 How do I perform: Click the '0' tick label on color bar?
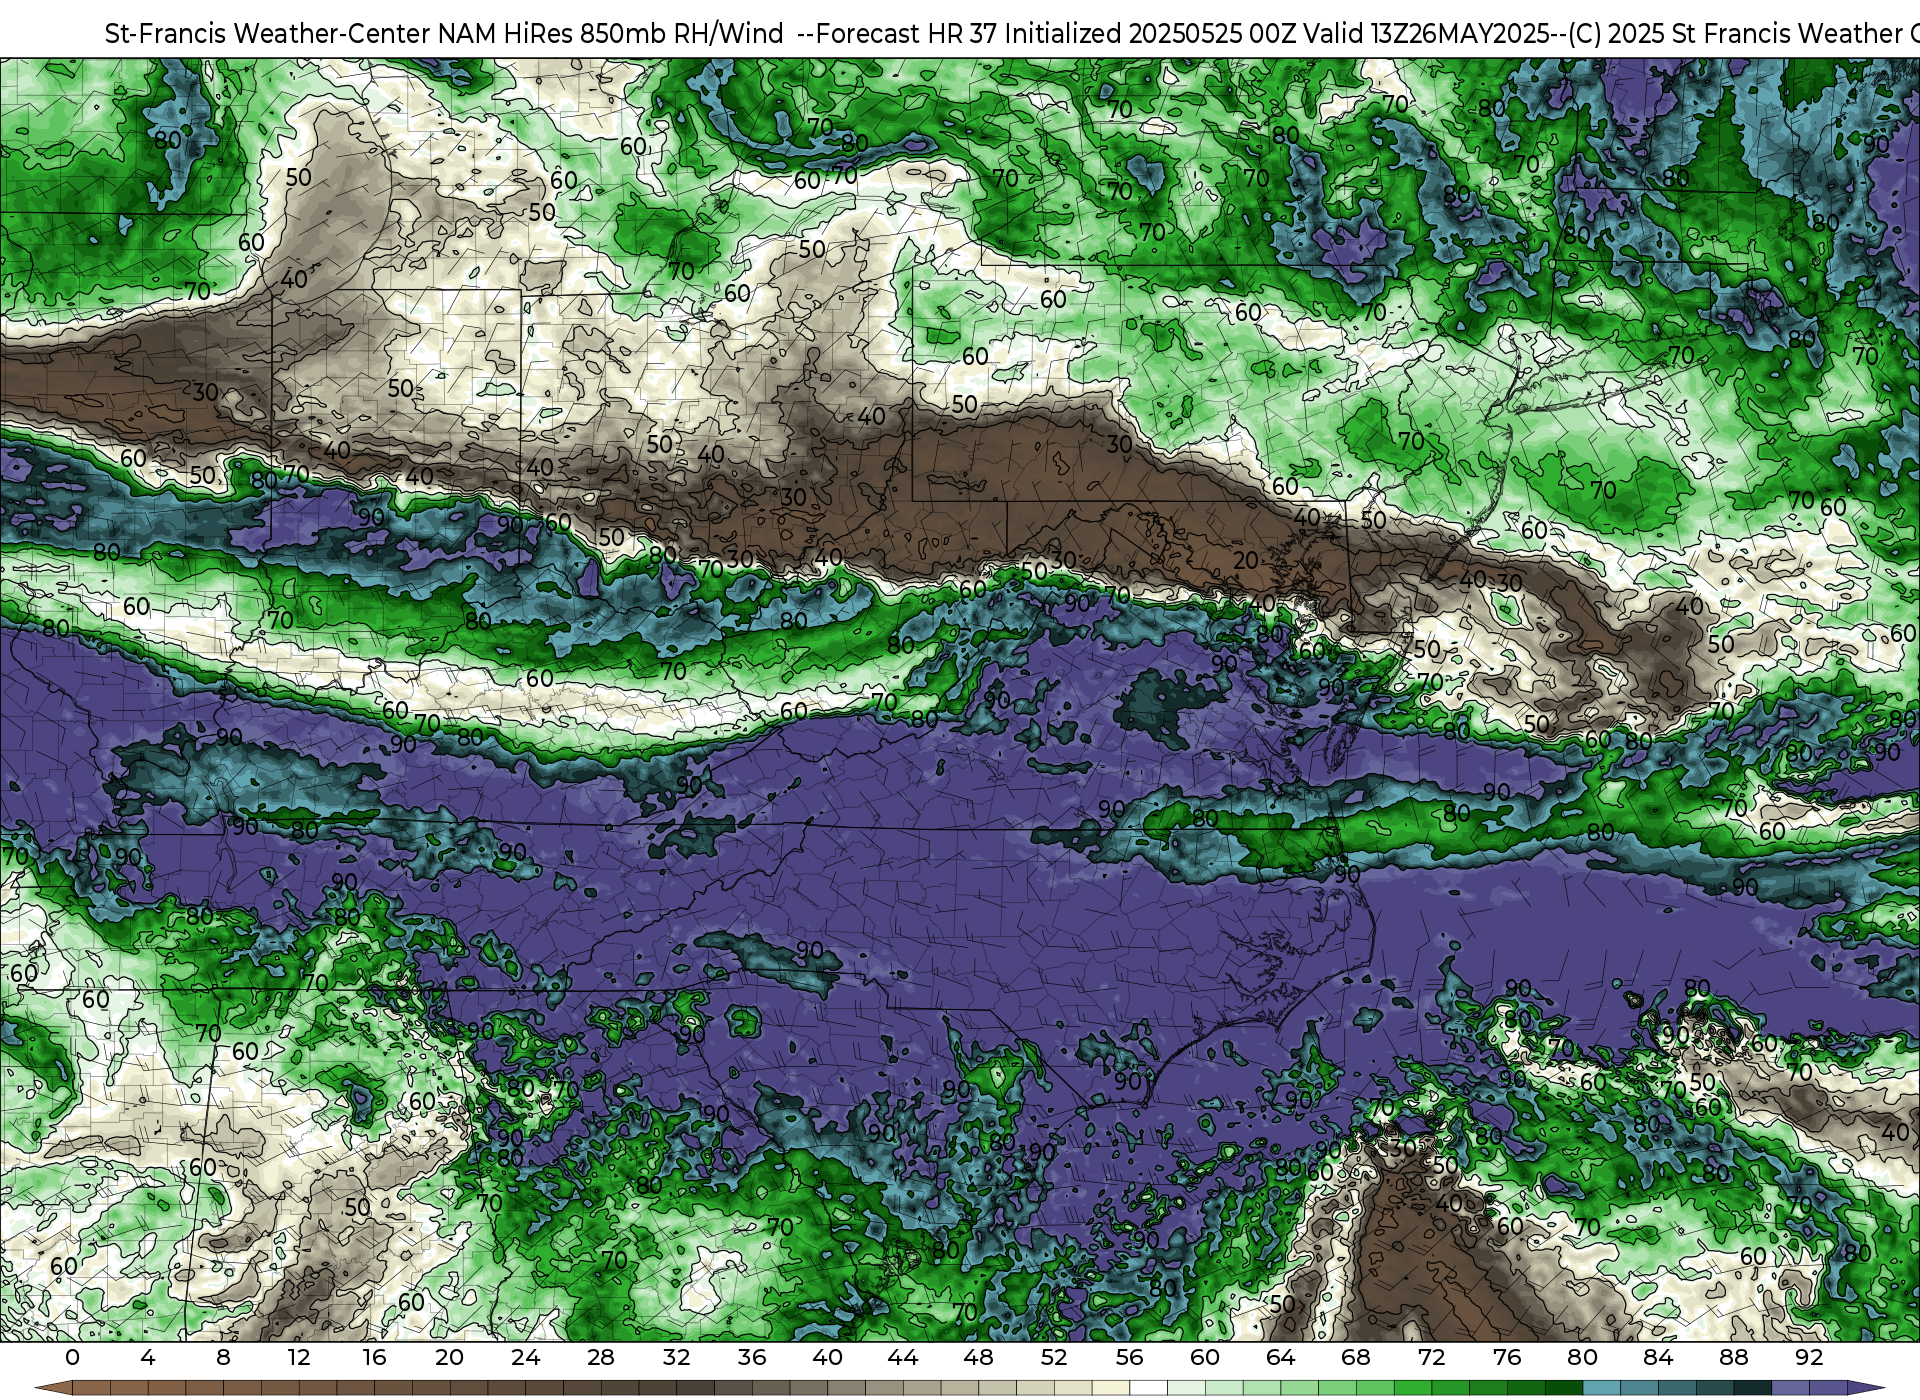click(72, 1358)
